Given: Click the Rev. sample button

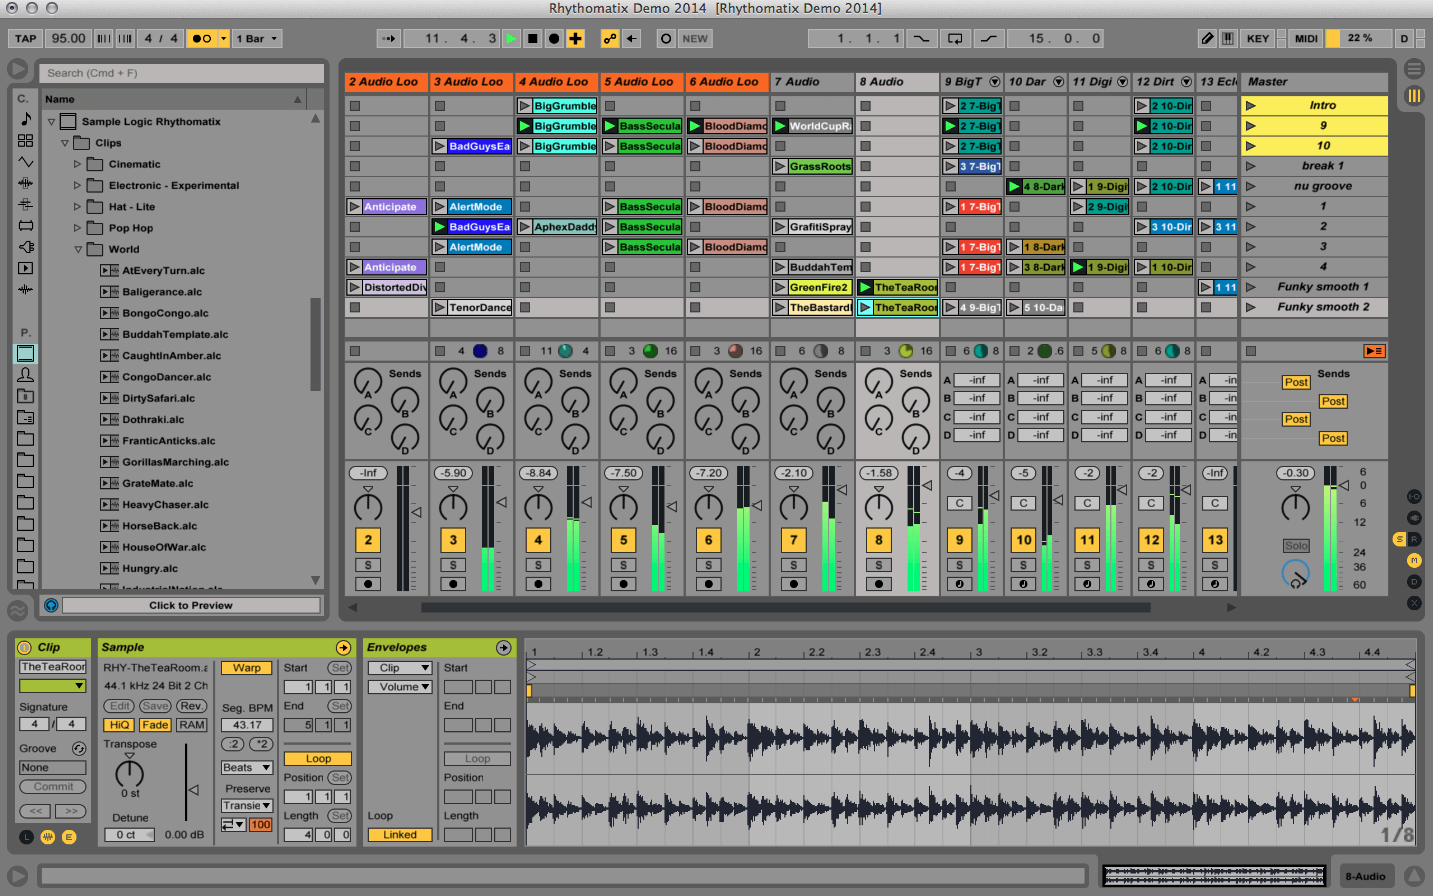Looking at the screenshot, I should click(191, 706).
